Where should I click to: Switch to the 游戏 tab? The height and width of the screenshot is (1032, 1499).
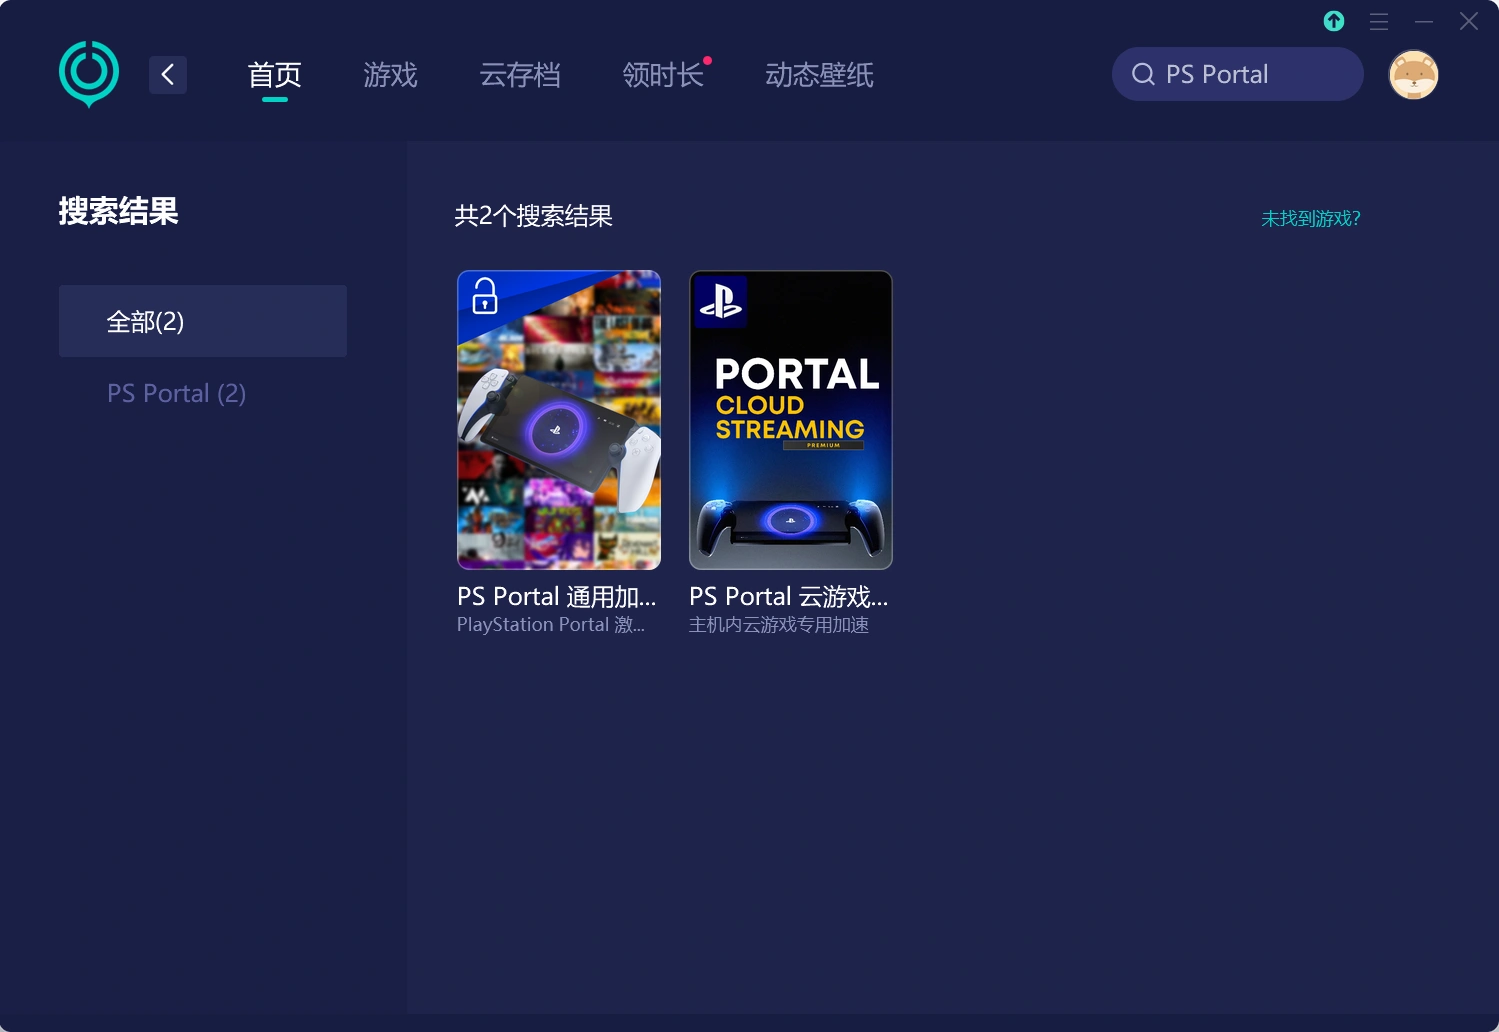[x=391, y=75]
